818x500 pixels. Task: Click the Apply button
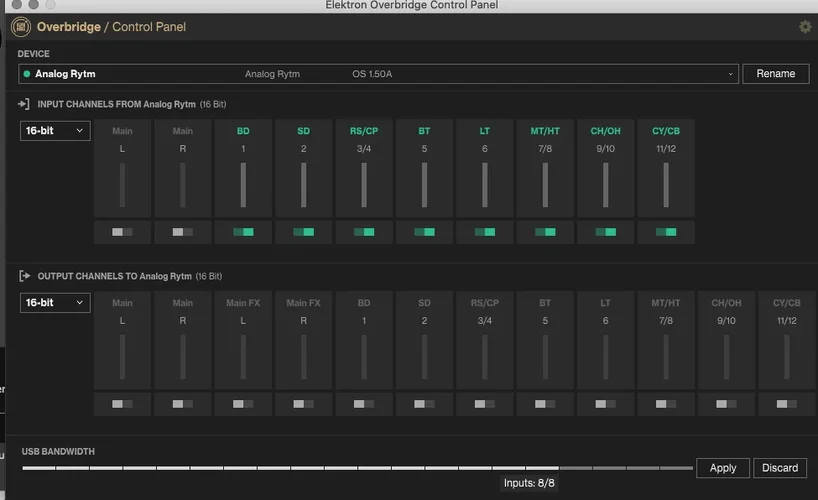pos(723,468)
